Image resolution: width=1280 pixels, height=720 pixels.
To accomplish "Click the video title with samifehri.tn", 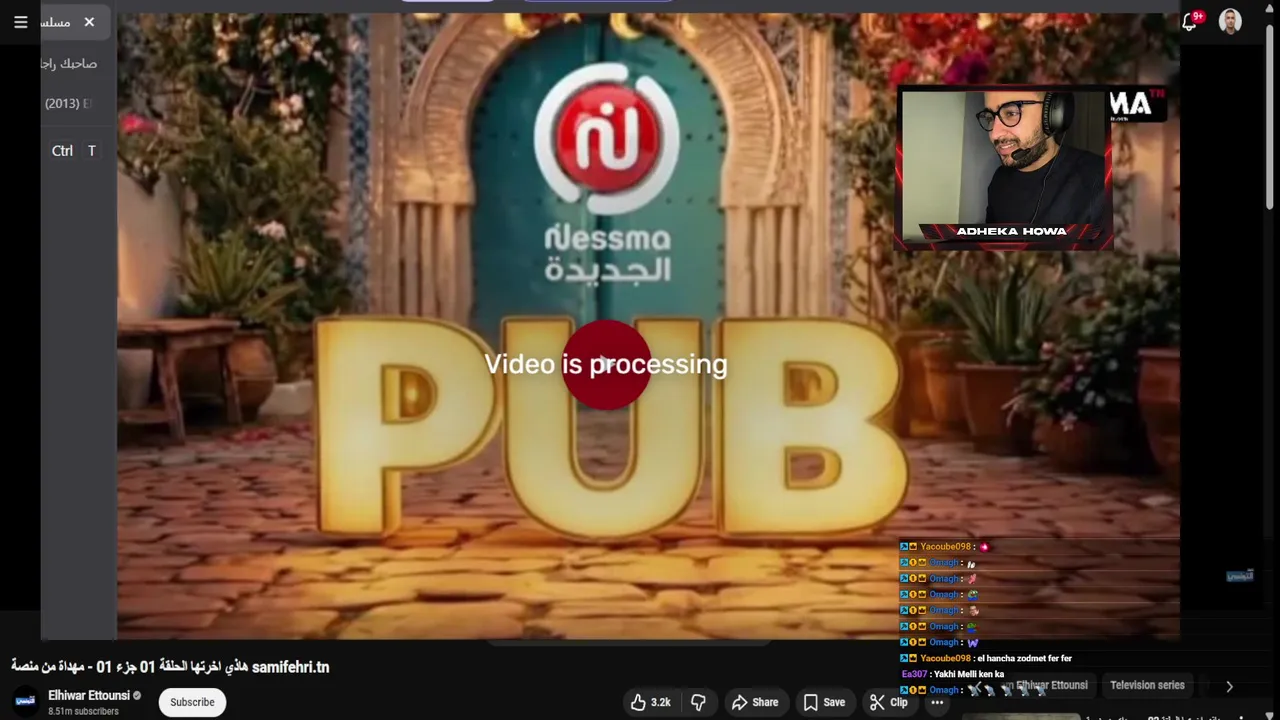I will [x=170, y=667].
